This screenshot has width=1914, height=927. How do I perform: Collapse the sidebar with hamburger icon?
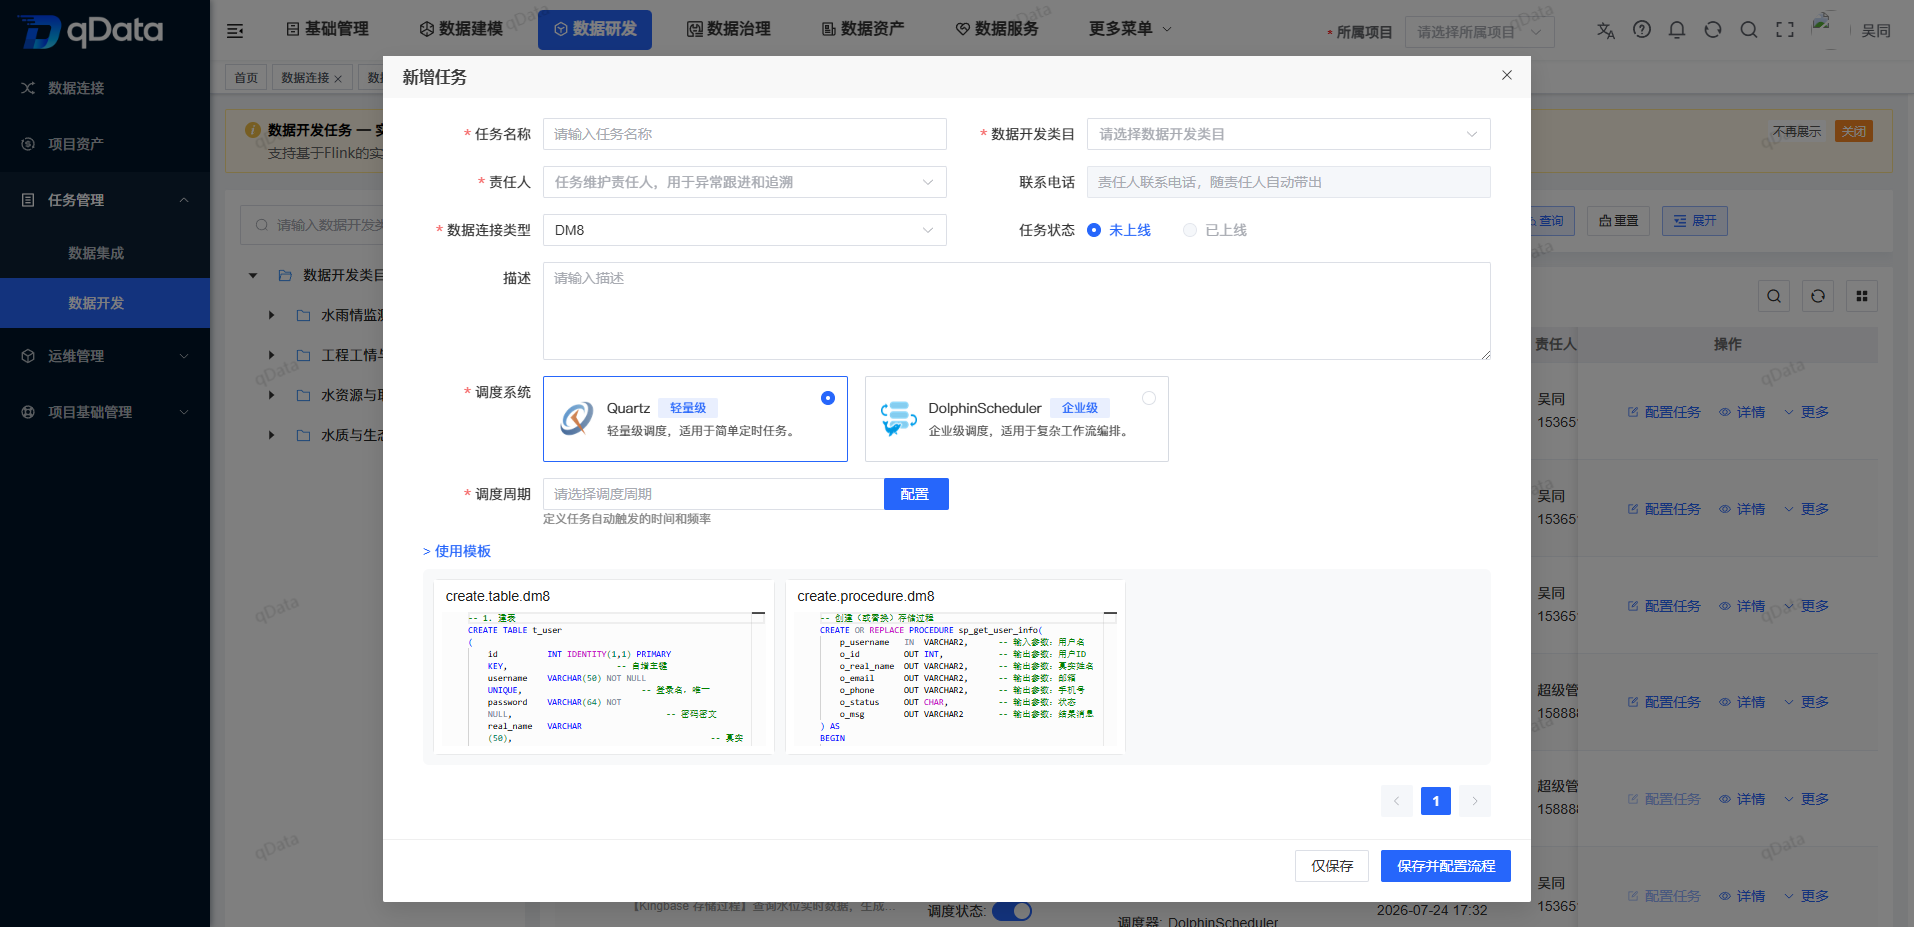point(235,31)
